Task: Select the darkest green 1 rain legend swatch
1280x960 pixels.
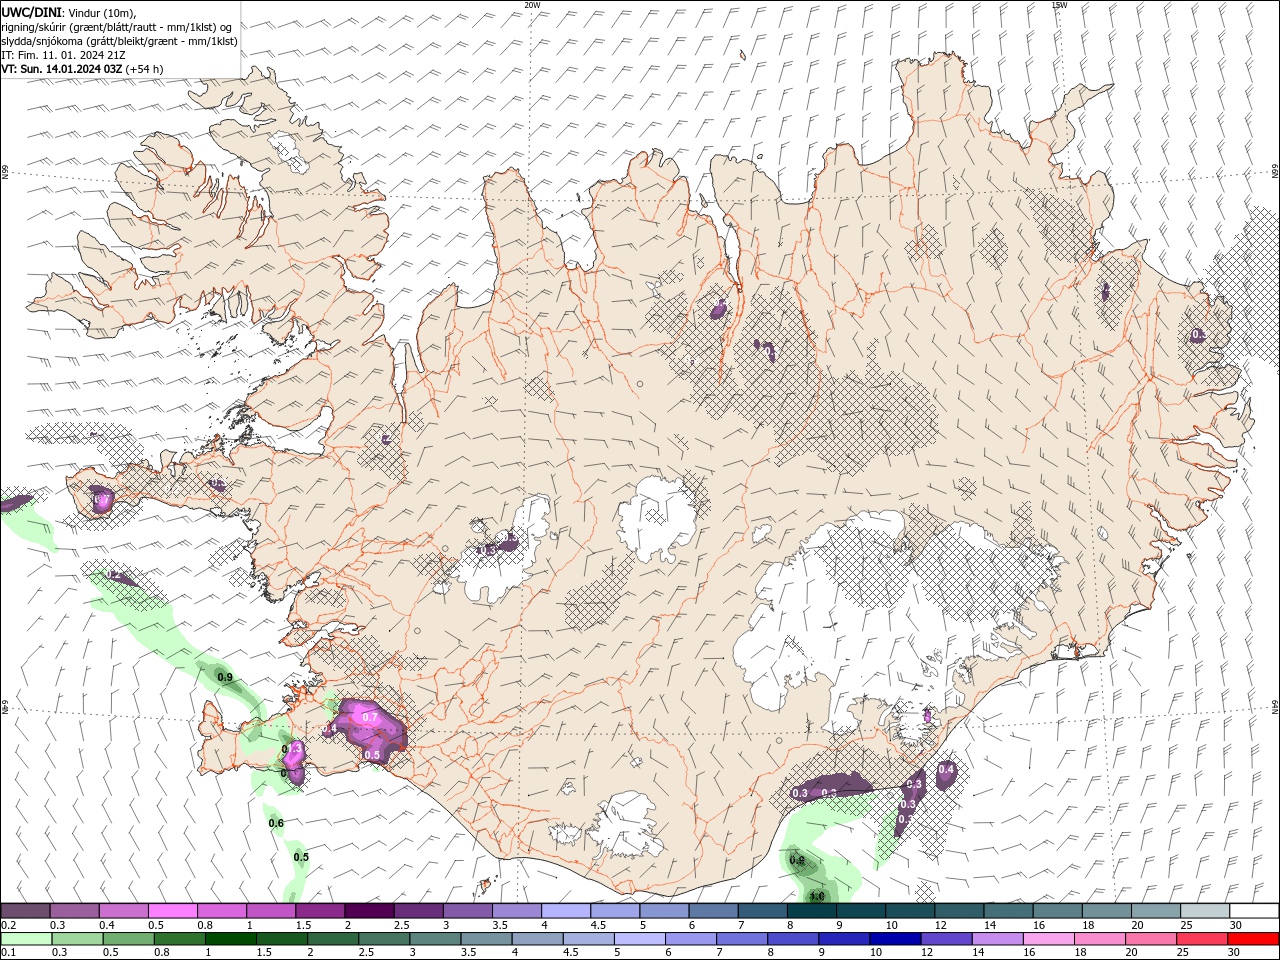Action: point(230,939)
